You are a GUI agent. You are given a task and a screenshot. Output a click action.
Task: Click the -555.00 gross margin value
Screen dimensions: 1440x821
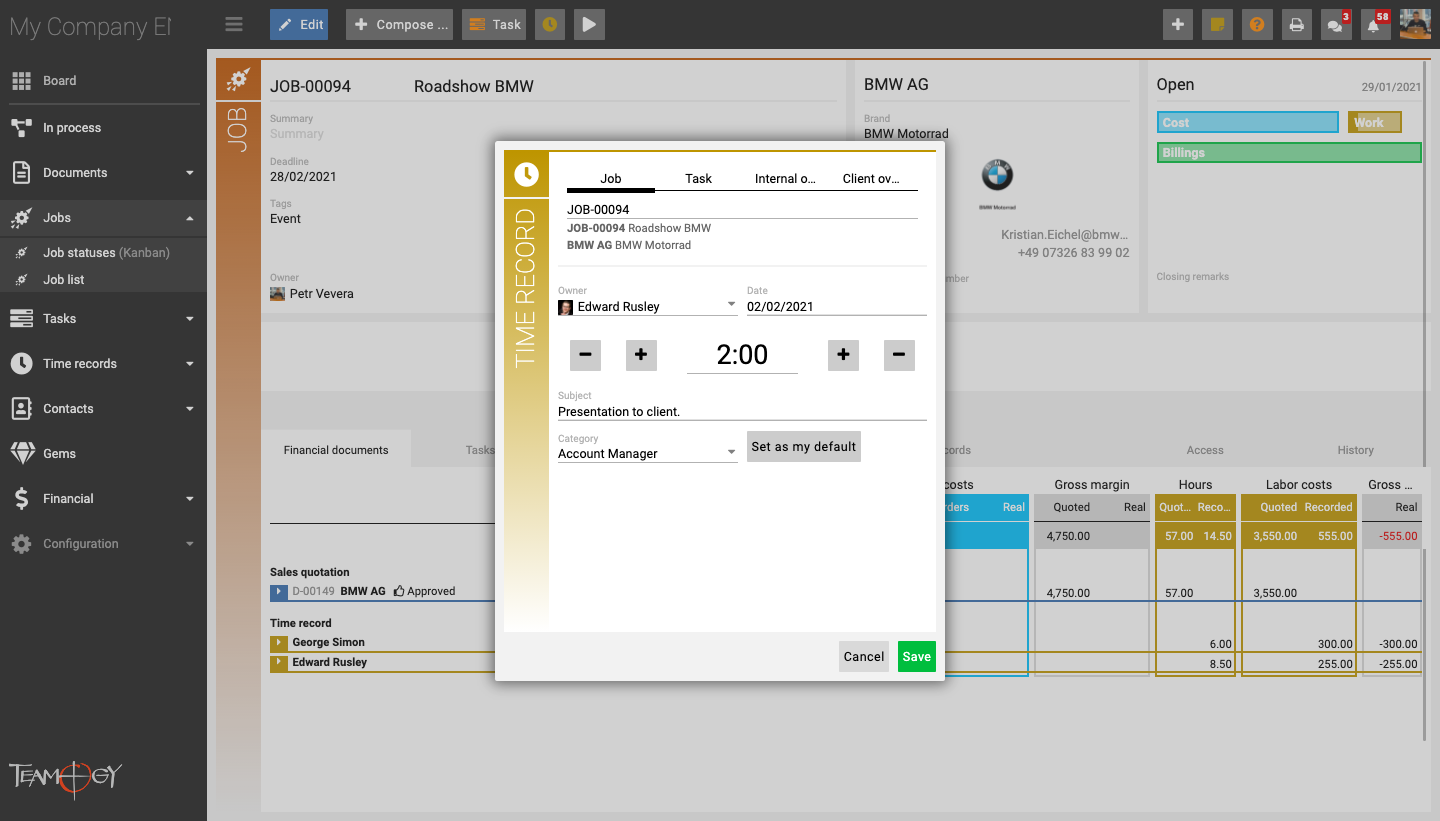click(1397, 536)
